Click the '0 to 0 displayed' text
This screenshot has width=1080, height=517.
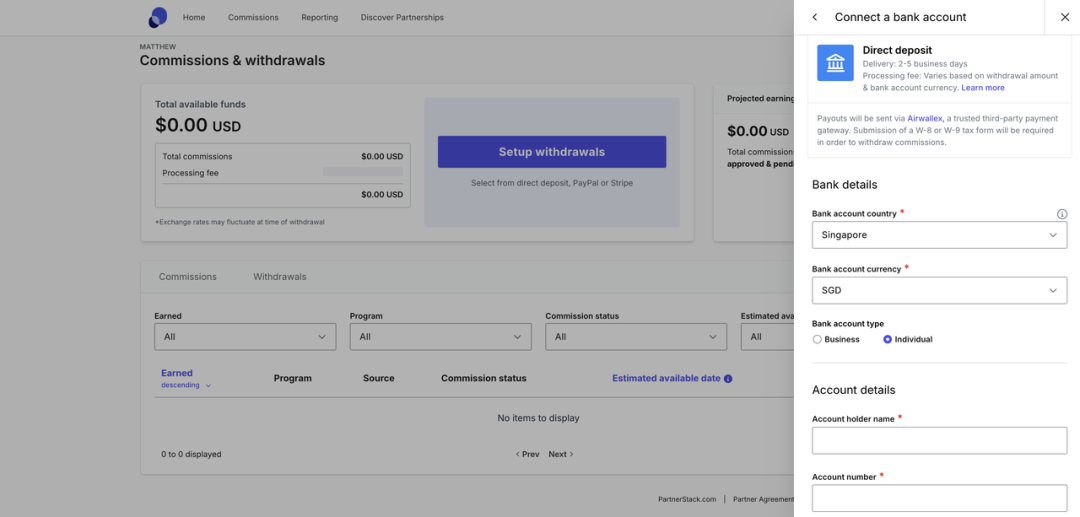tap(191, 454)
